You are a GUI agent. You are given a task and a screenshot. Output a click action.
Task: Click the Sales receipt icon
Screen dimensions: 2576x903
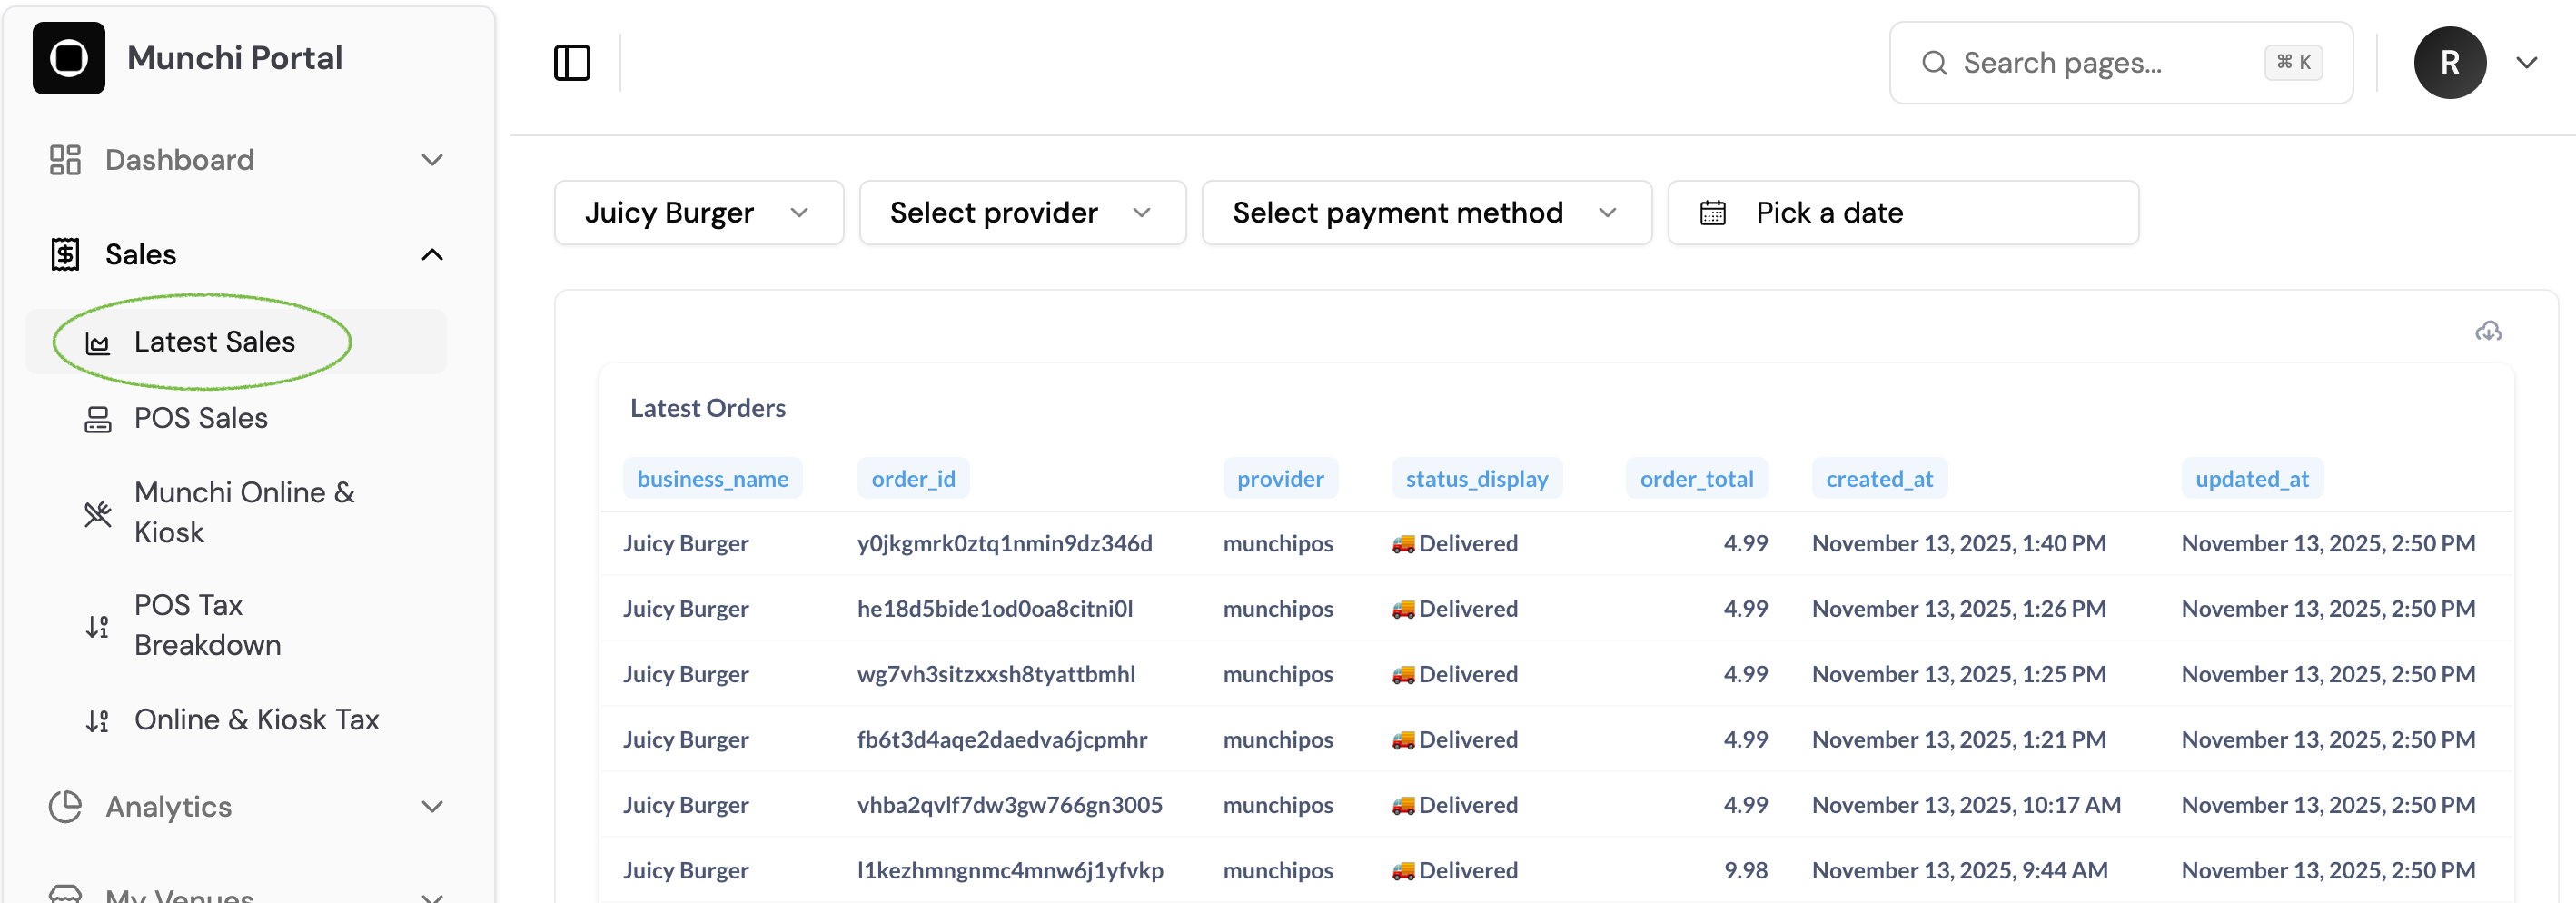click(x=65, y=254)
